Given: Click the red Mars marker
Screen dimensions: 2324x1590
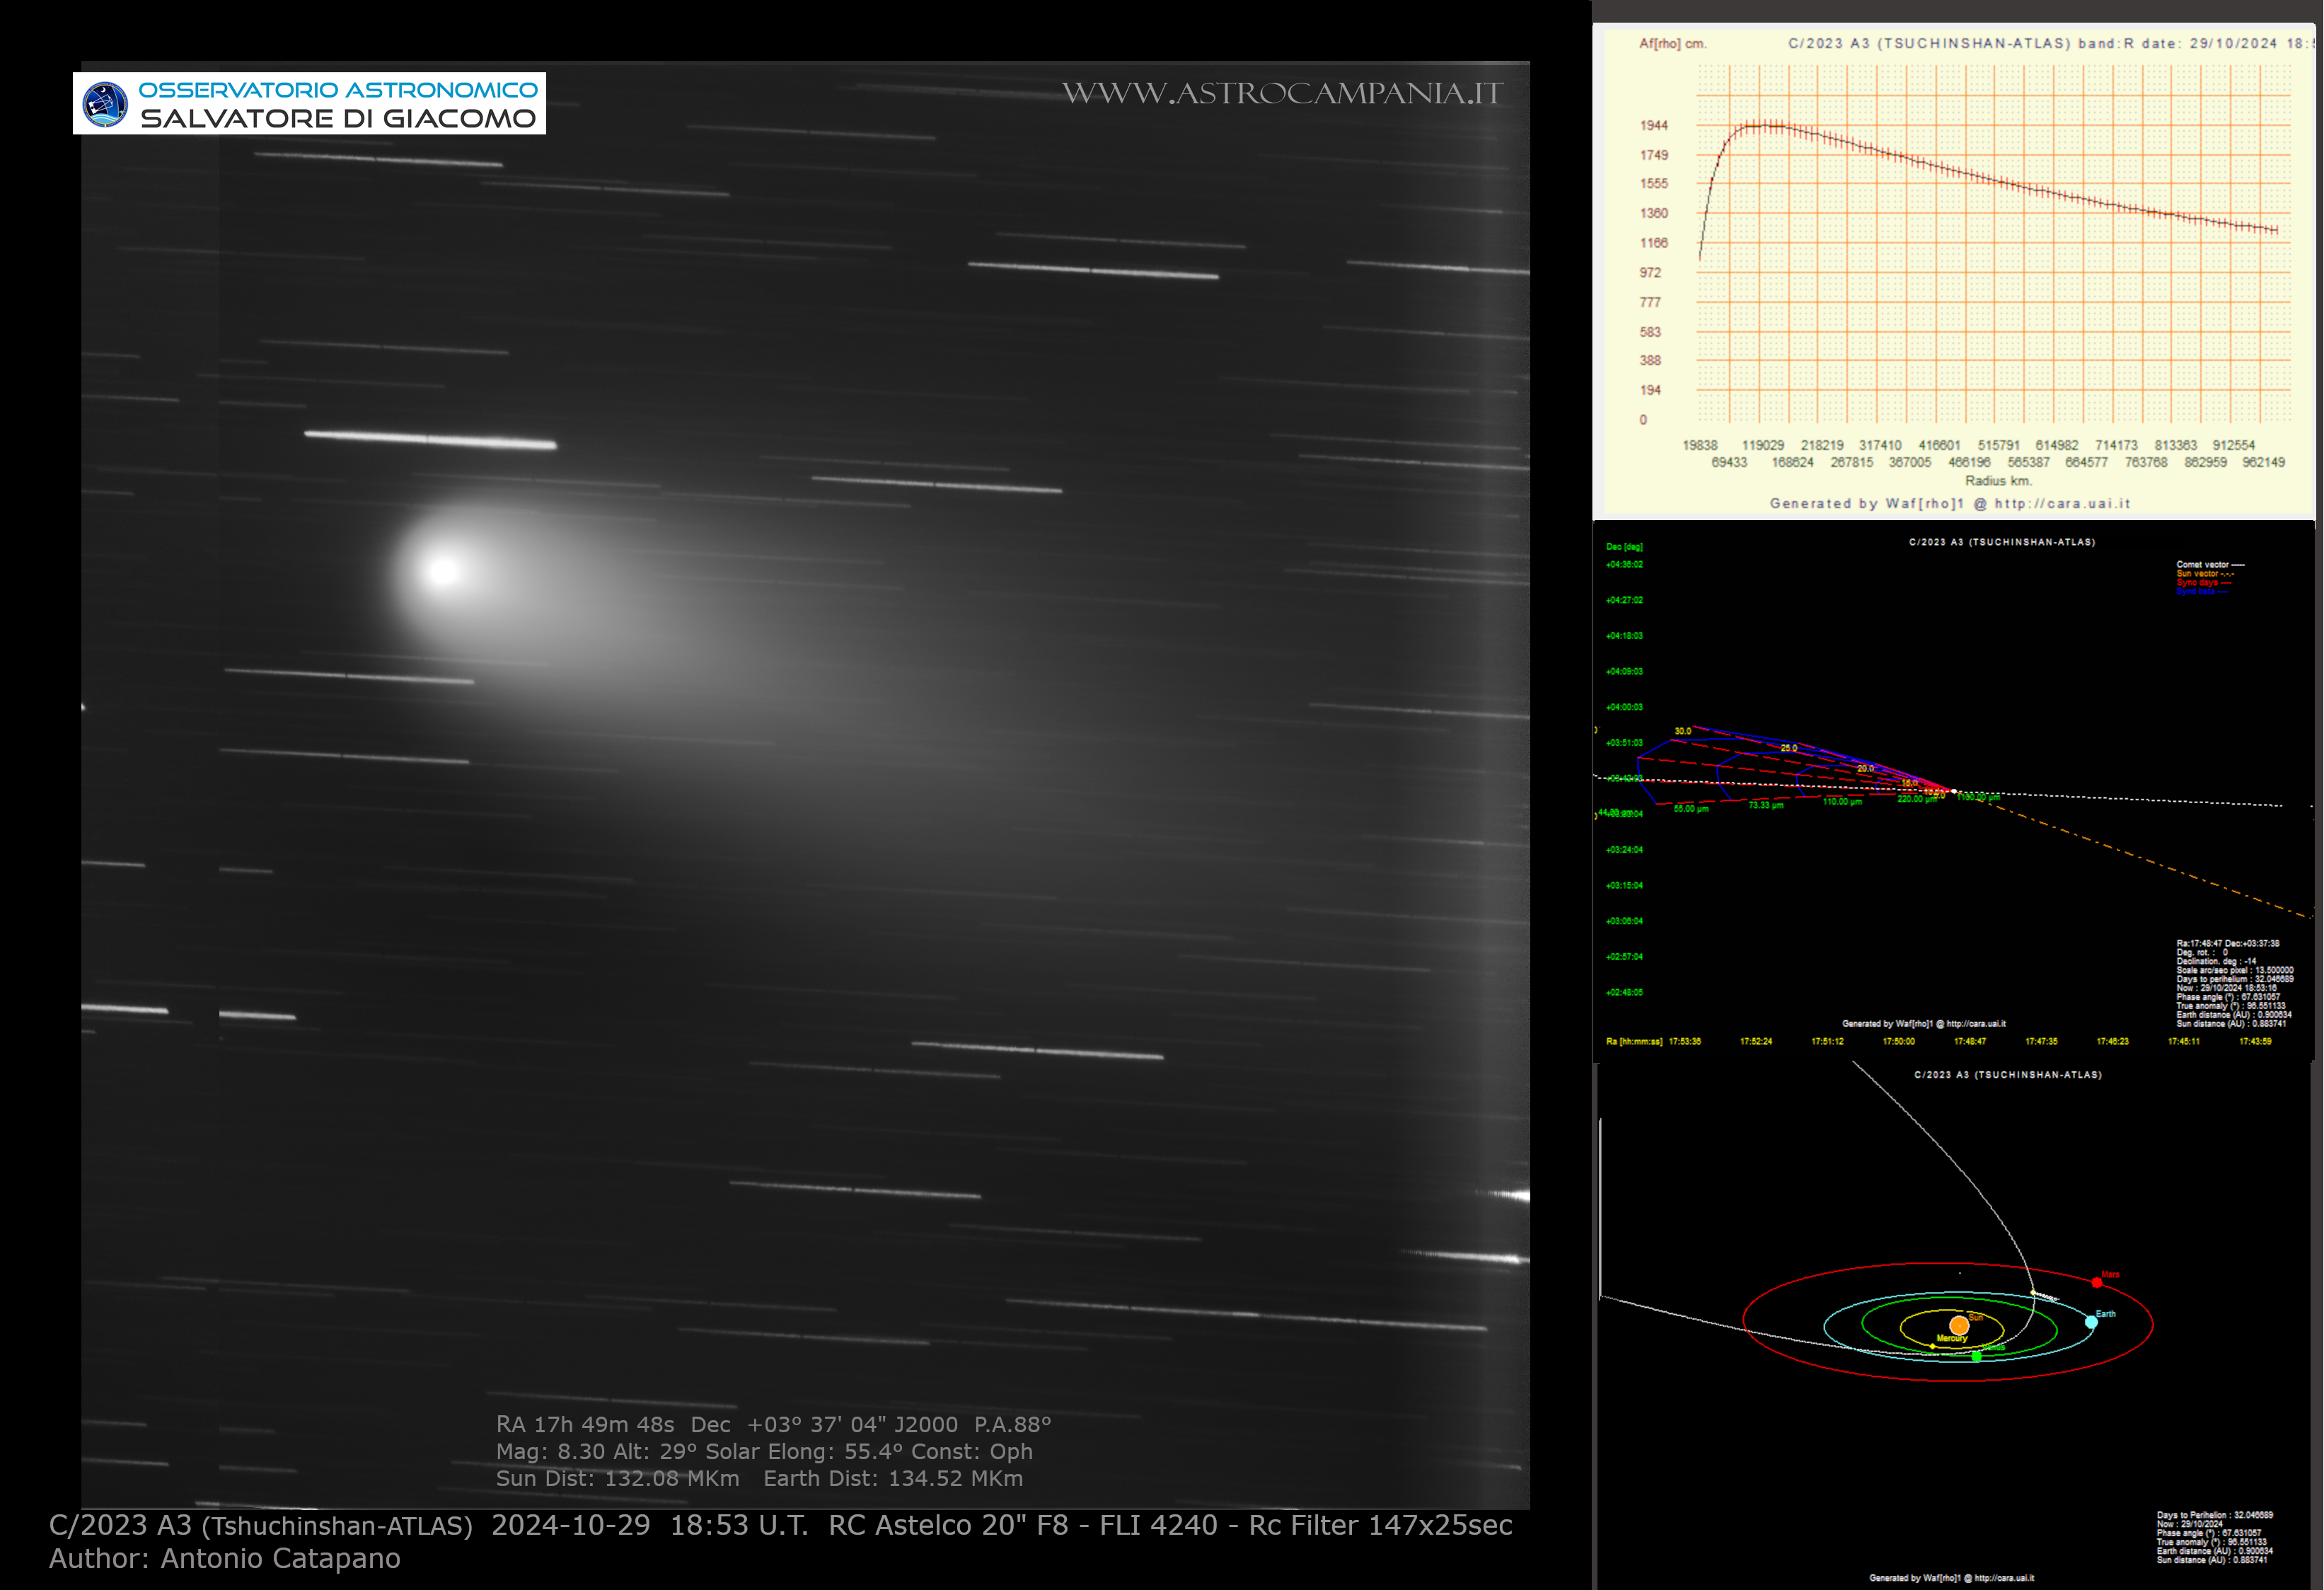Looking at the screenshot, I should point(2097,1283).
